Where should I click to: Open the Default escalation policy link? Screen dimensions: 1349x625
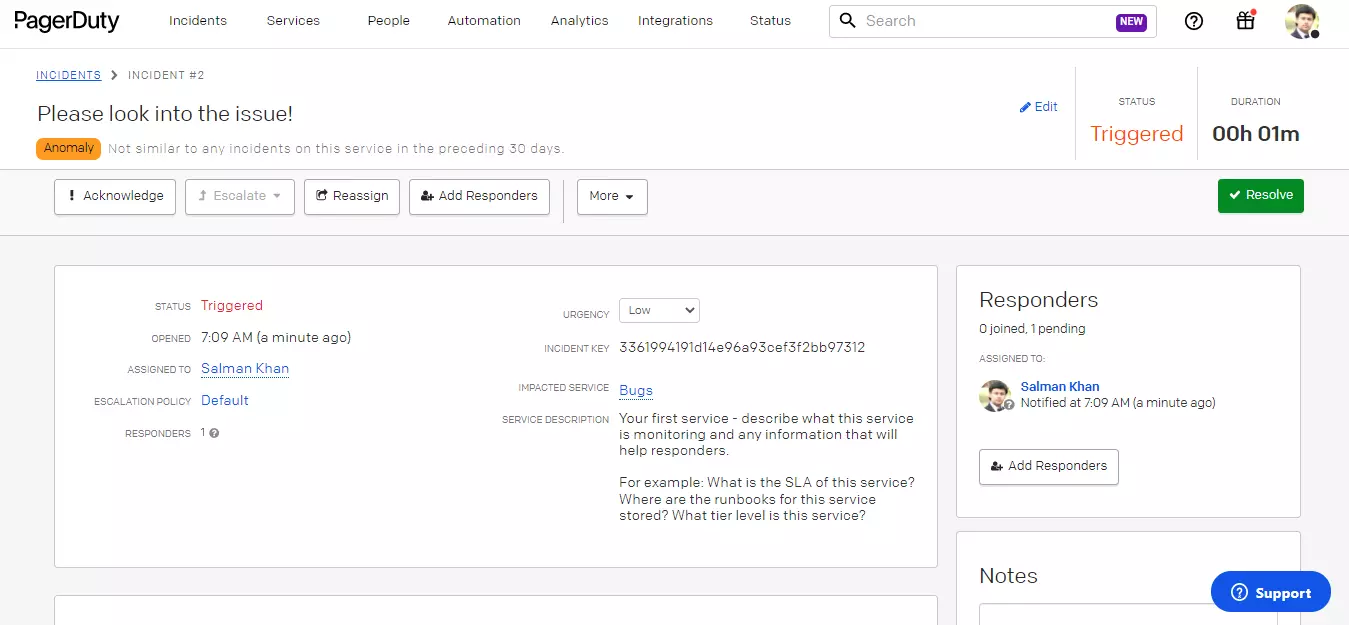(225, 401)
